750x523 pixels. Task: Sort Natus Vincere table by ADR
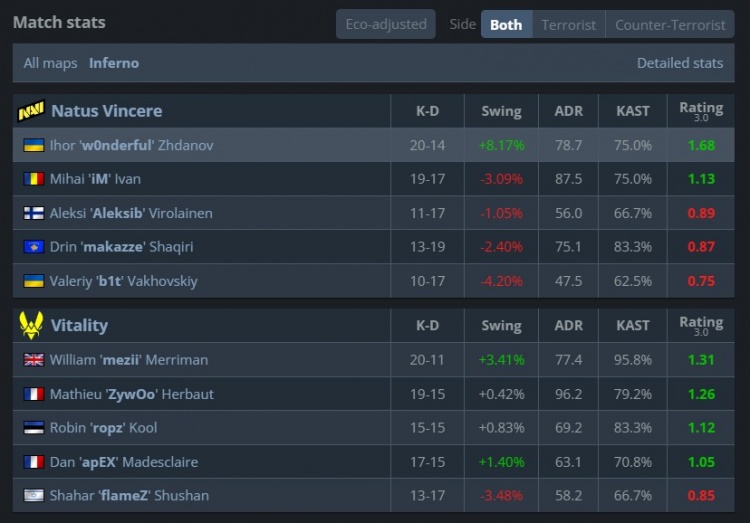point(568,111)
